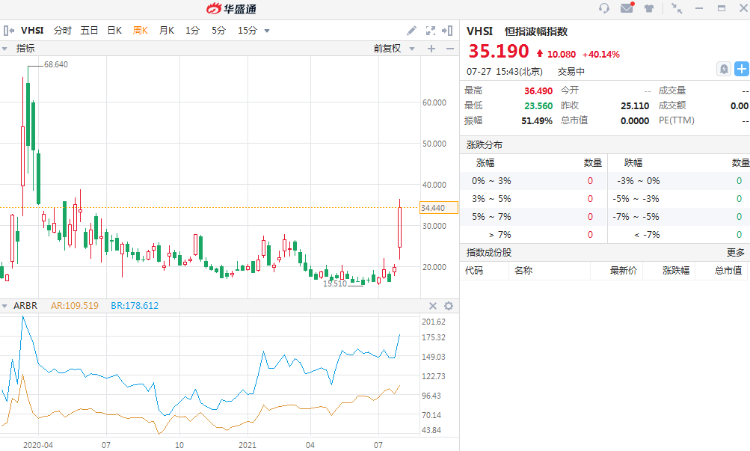Click the BR:178.612 indicator value
The image size is (750, 451).
134,306
